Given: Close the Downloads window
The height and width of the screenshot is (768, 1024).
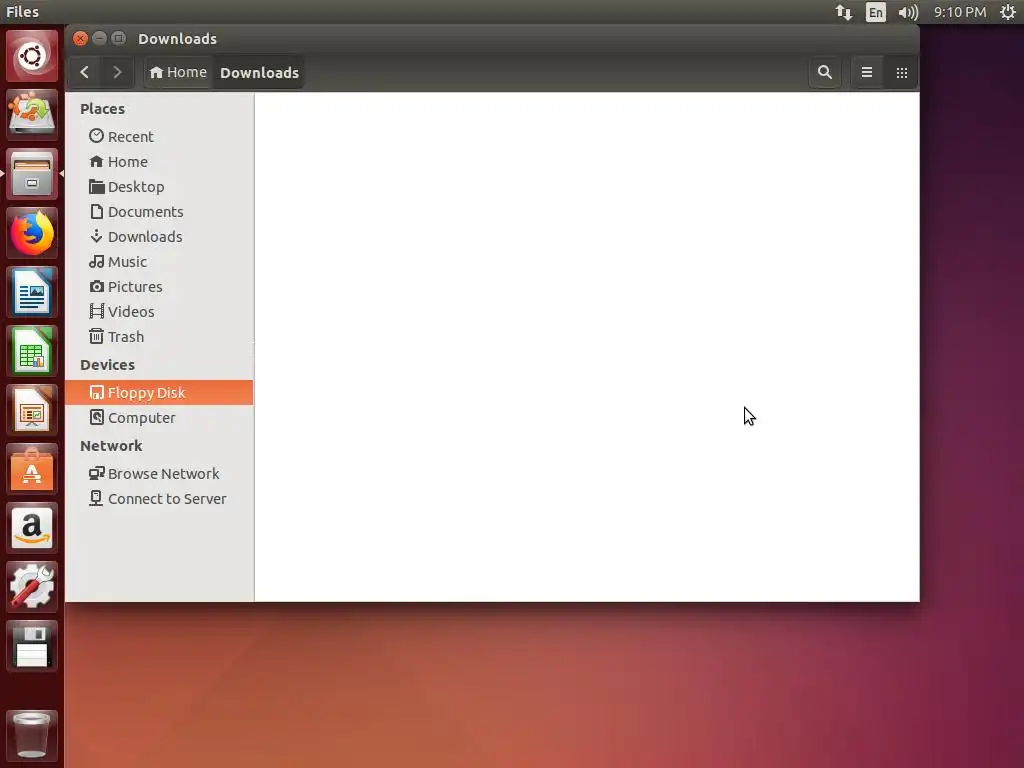Looking at the screenshot, I should [80, 39].
